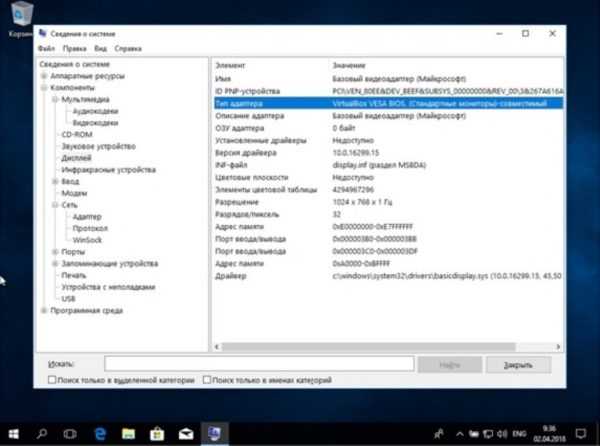The image size is (600, 446).
Task: Select Устройства с неполадками in the tree
Action: point(108,287)
